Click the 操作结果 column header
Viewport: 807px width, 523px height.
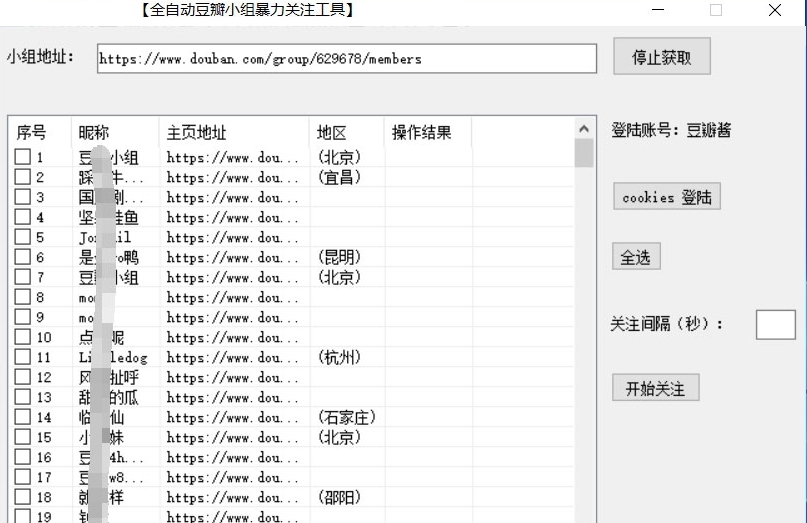point(428,132)
